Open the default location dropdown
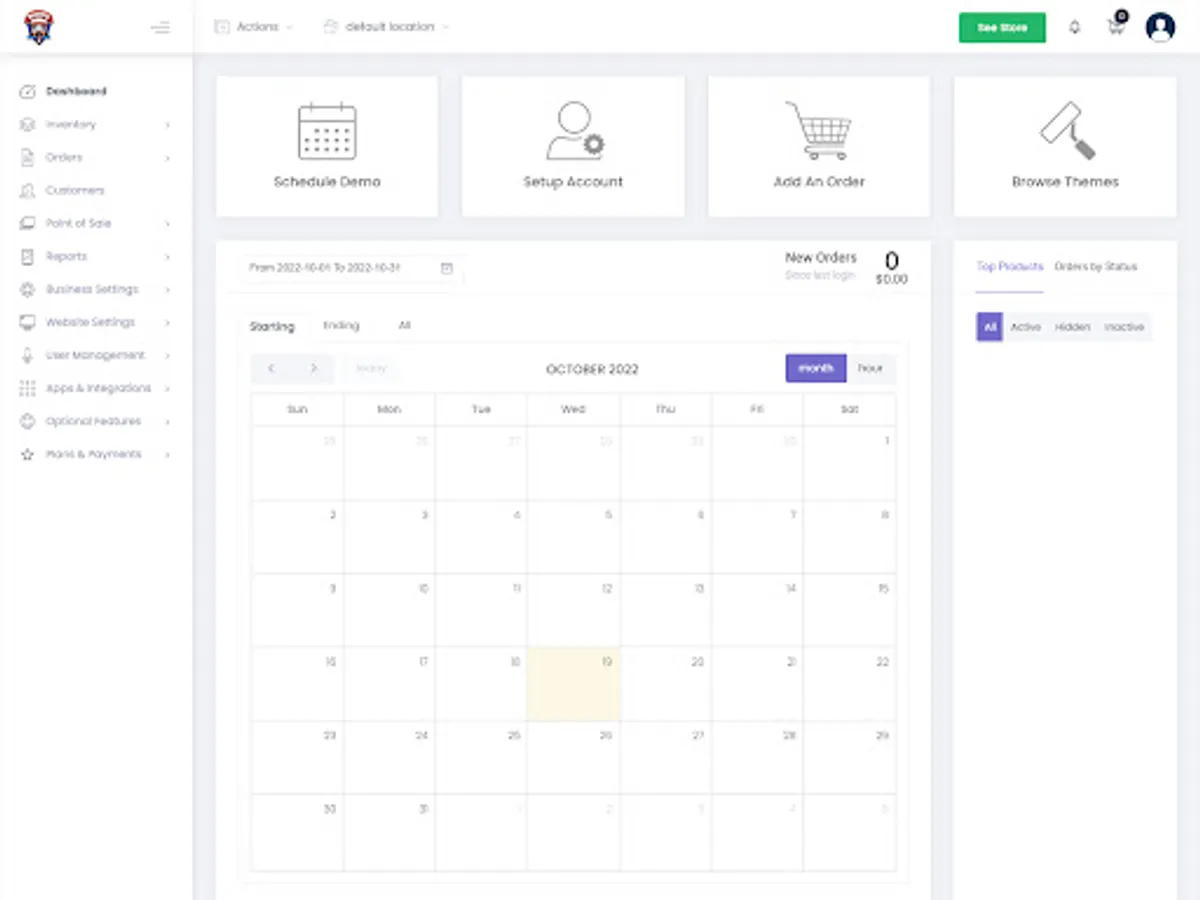Screen dimensions: 1200x900 click(x=386, y=27)
